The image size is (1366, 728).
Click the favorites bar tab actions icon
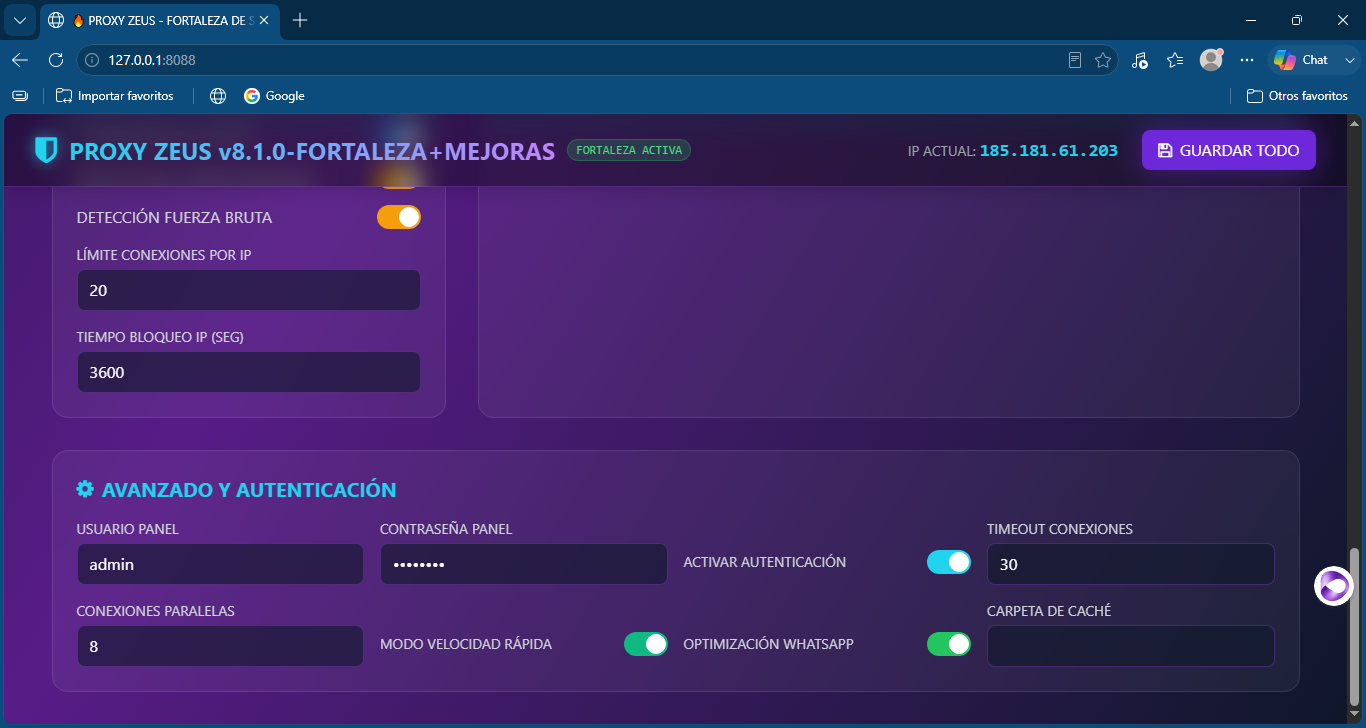click(x=20, y=96)
